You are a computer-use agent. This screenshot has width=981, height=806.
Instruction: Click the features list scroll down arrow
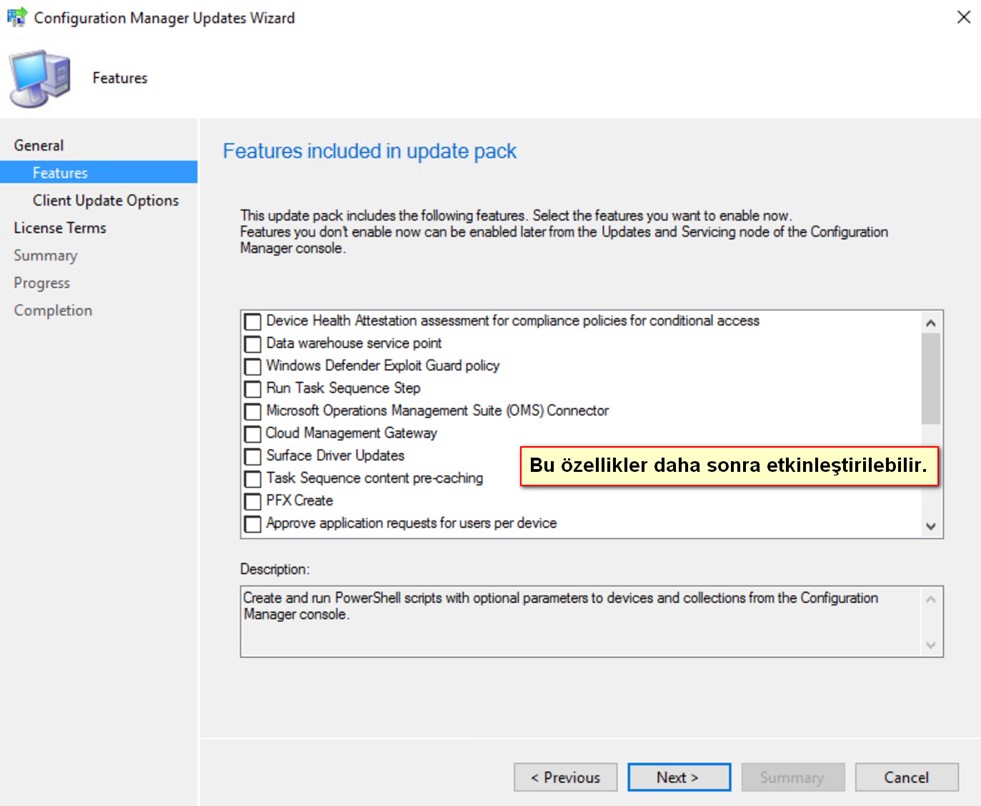tap(930, 526)
